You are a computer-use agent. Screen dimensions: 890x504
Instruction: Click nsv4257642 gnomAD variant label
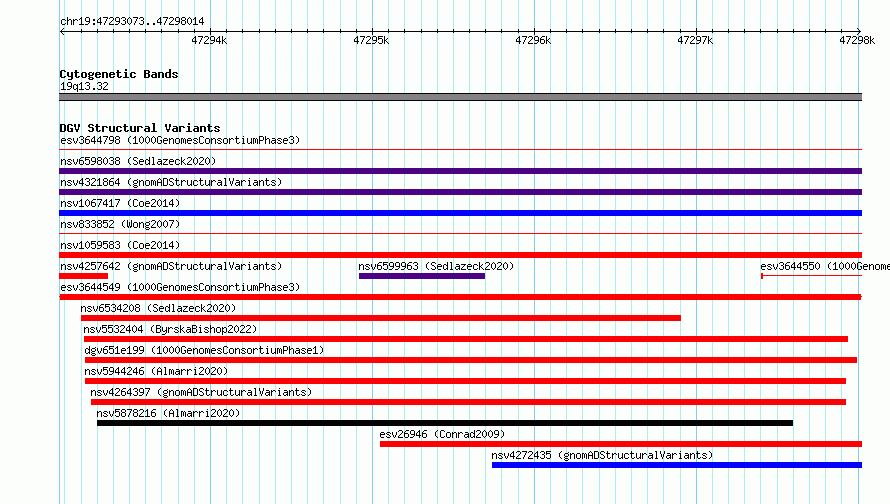171,266
